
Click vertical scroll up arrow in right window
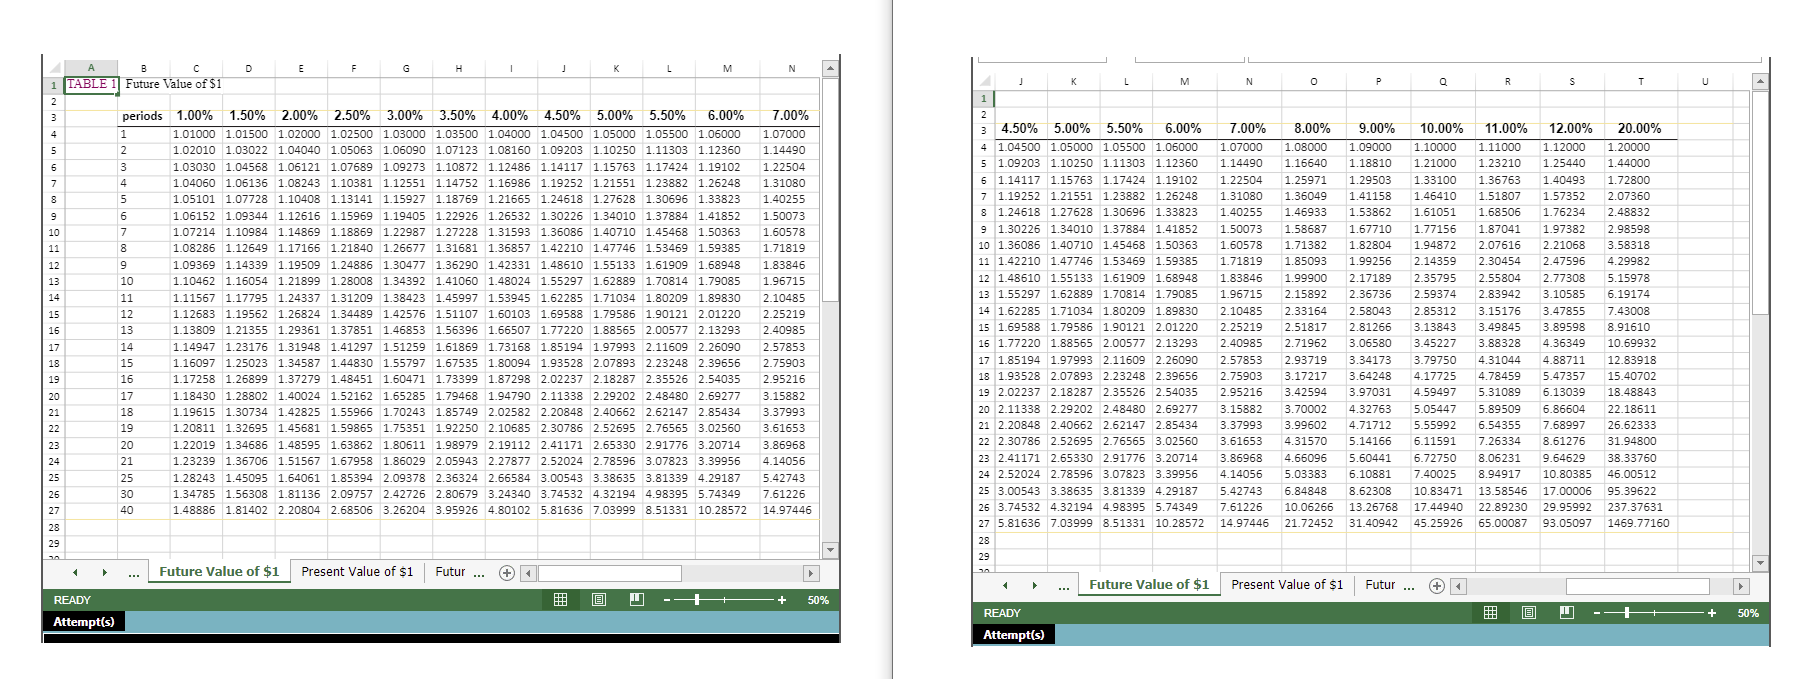(x=1761, y=81)
